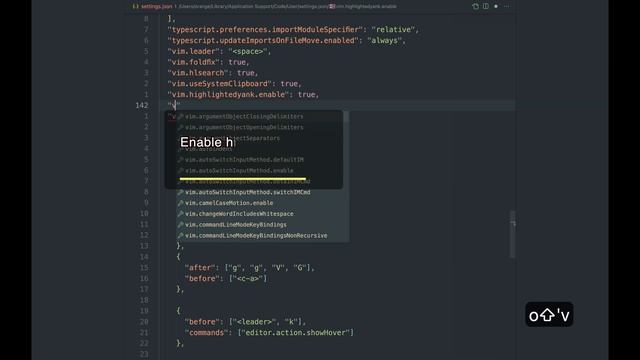Click wrench icon beside vim.argumentObjectOpeningDelimiters
The image size is (640, 360).
180,127
